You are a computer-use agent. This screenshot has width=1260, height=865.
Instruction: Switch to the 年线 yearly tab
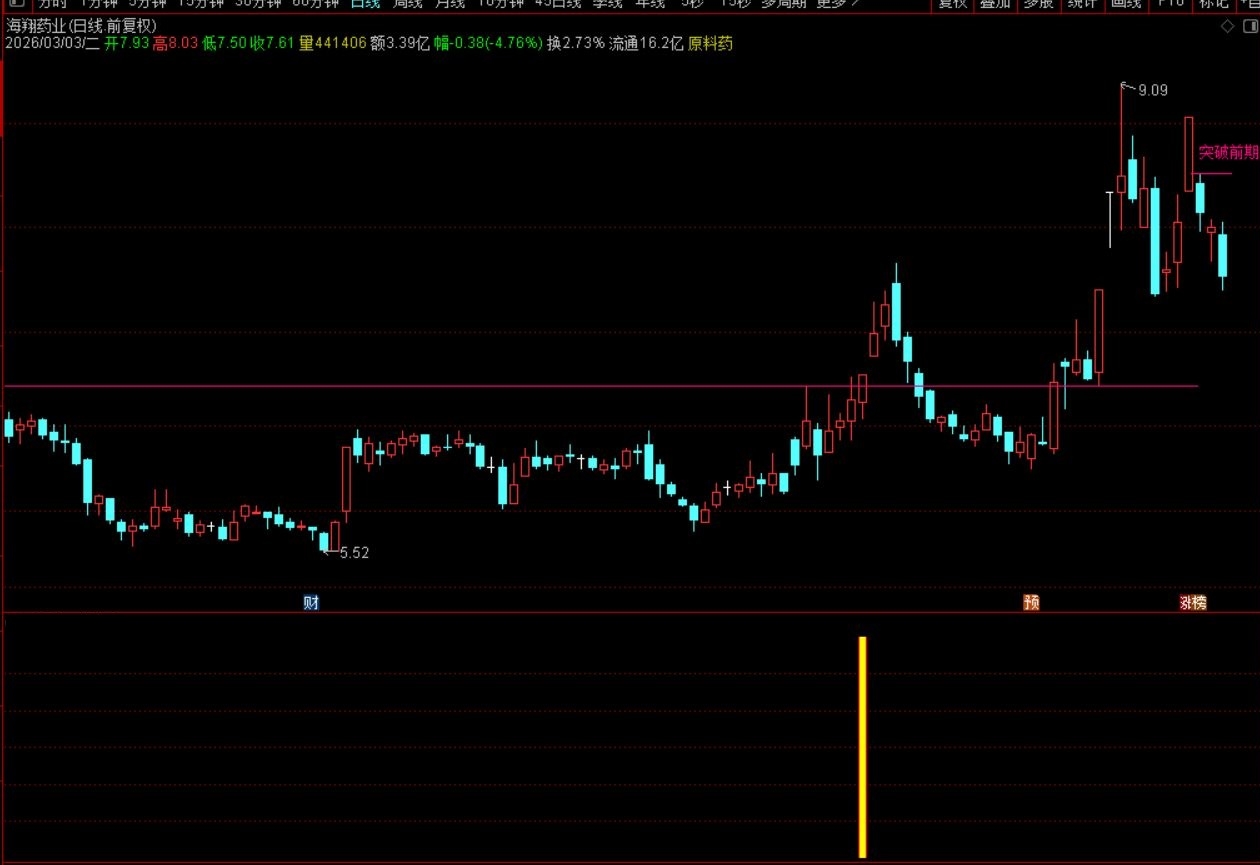[x=651, y=3]
